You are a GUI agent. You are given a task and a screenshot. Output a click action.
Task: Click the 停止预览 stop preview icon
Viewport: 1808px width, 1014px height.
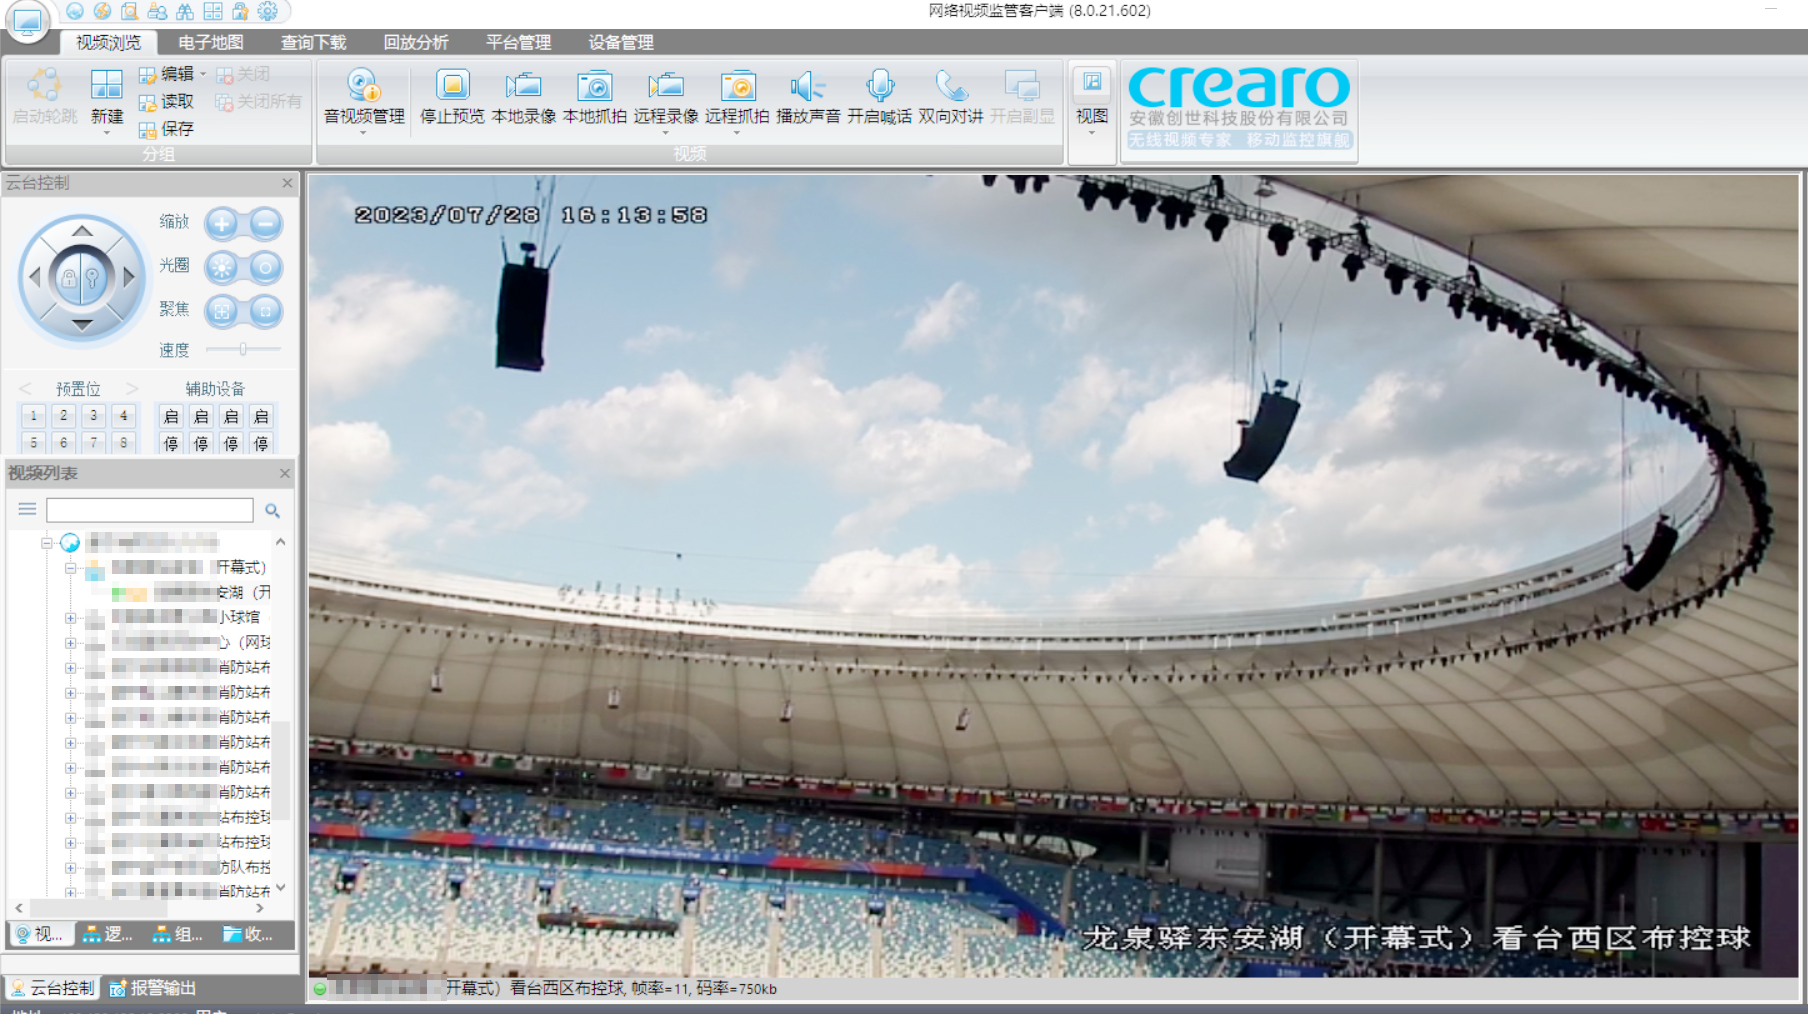pos(452,88)
